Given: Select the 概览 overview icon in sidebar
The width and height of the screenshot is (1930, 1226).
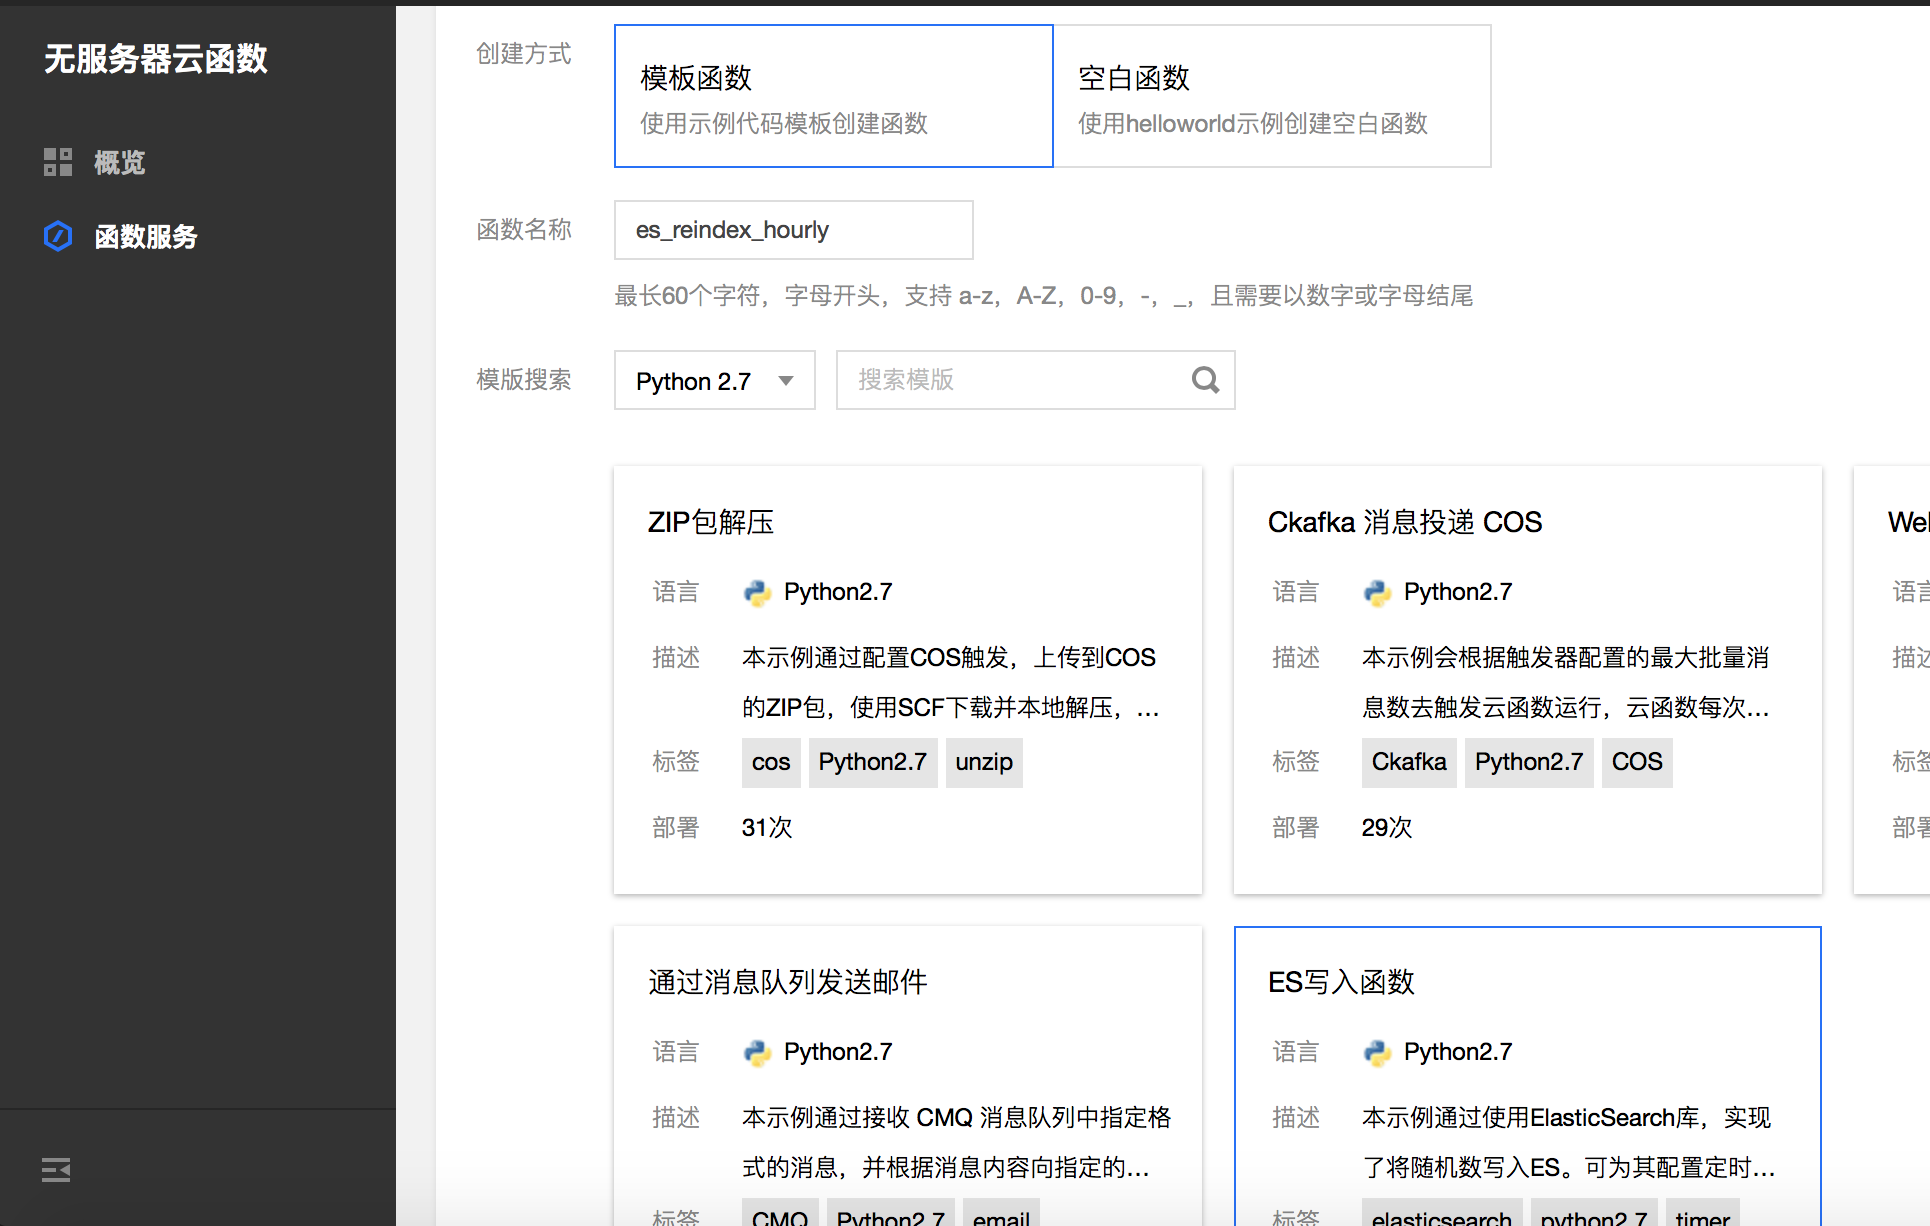Looking at the screenshot, I should (57, 161).
